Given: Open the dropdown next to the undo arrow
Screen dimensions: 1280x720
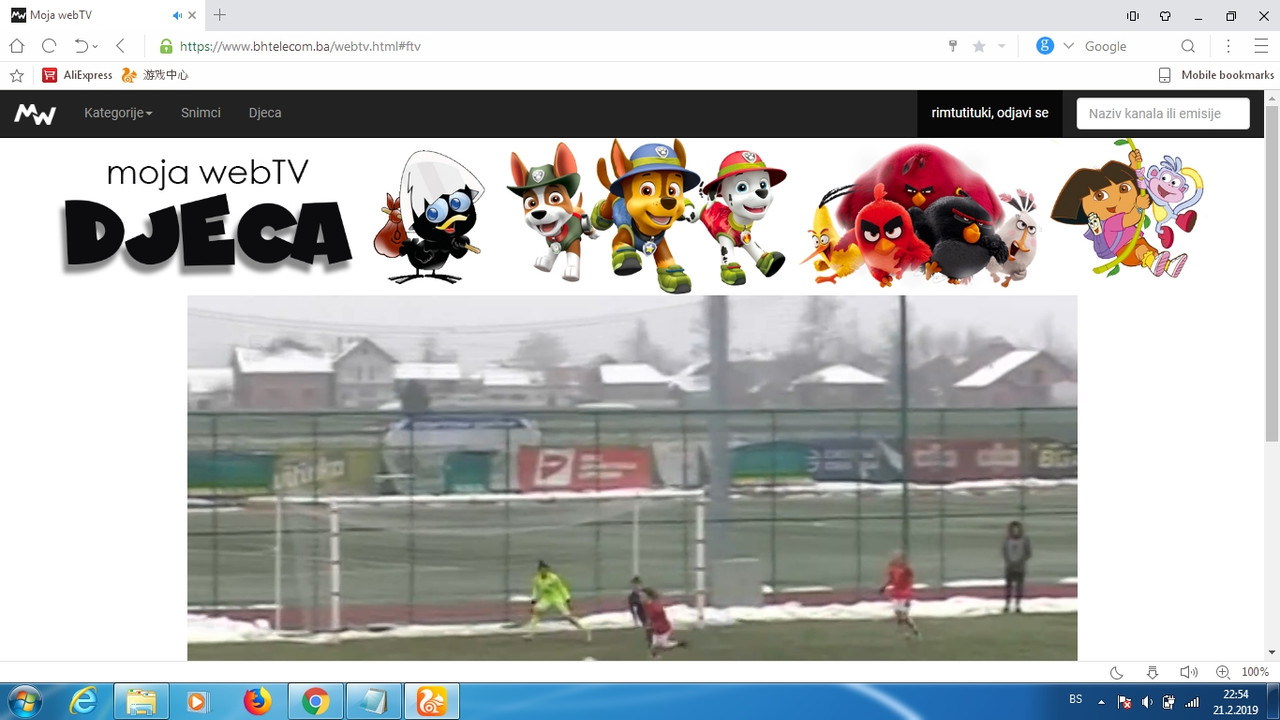Looking at the screenshot, I should point(95,46).
